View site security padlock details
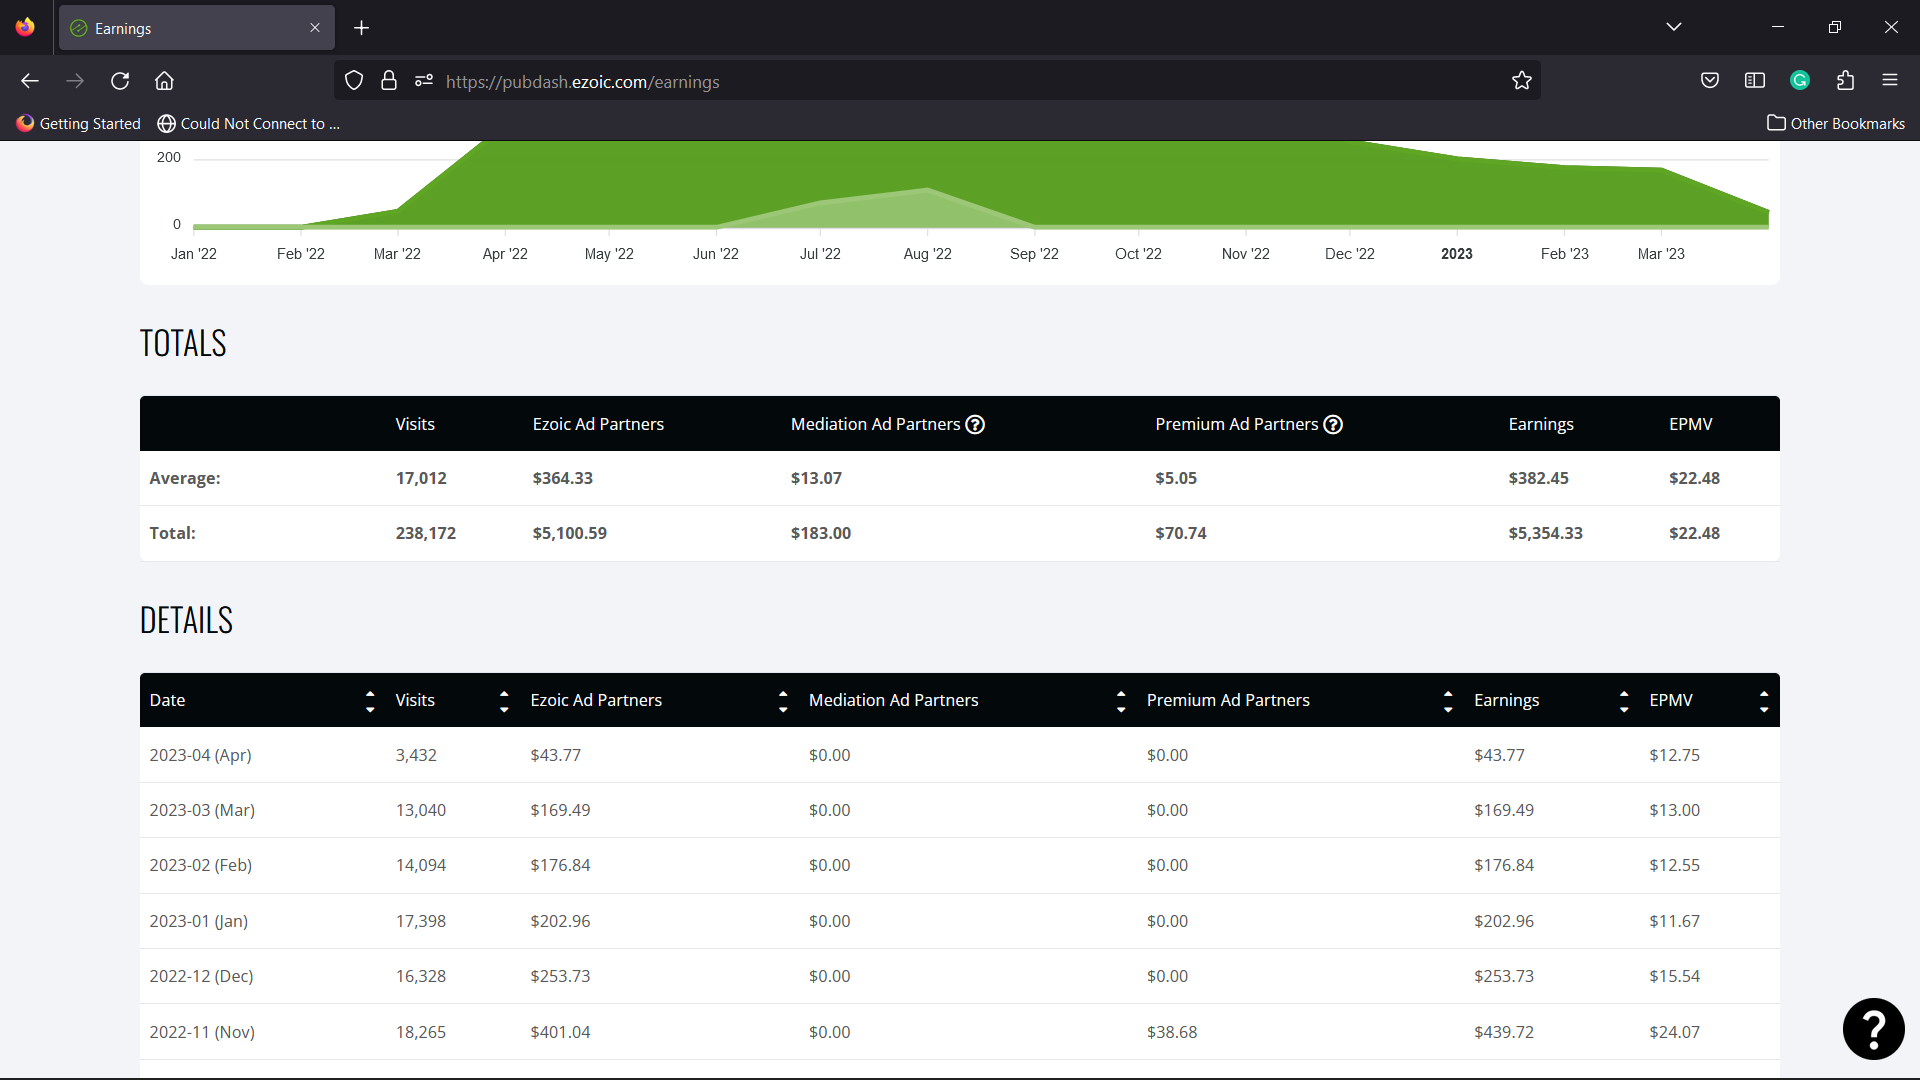Viewport: 1920px width, 1080px height. pyautogui.click(x=389, y=81)
